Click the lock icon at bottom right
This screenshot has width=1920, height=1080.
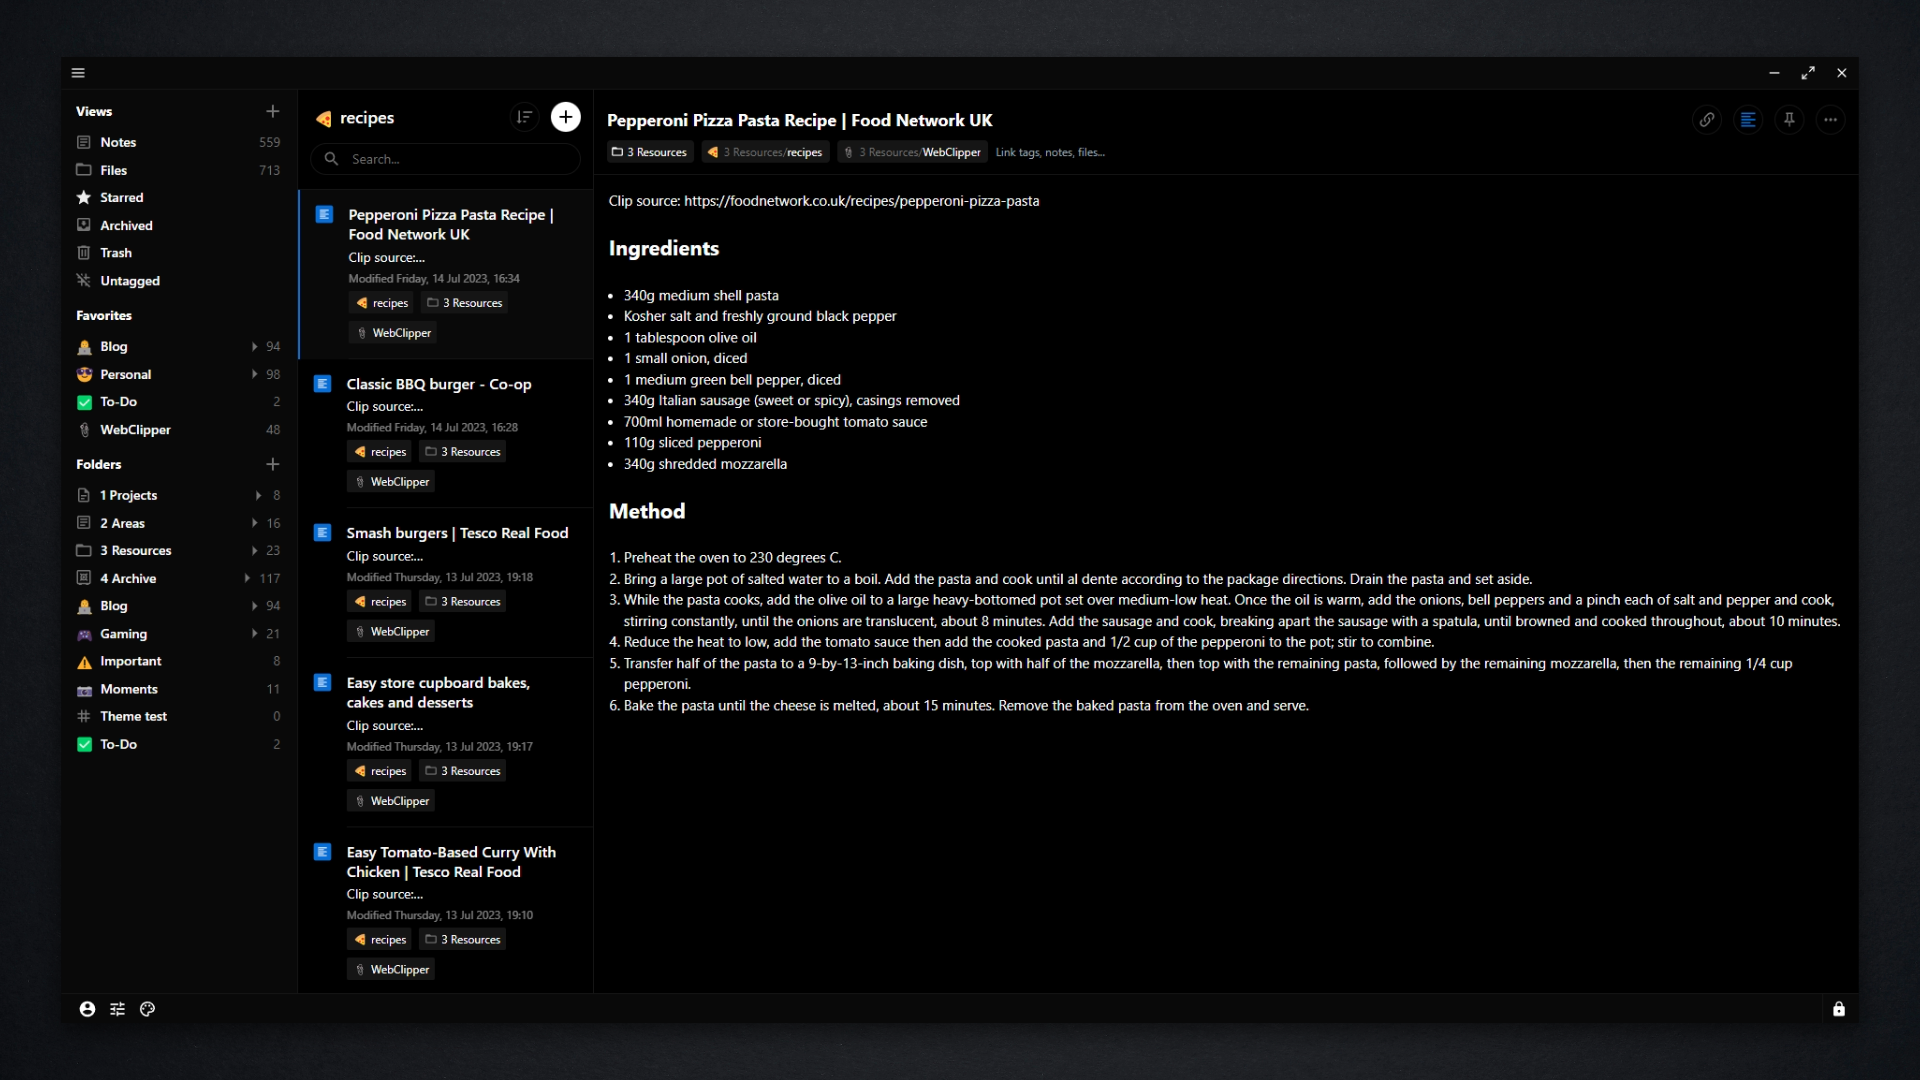[x=1838, y=1009]
